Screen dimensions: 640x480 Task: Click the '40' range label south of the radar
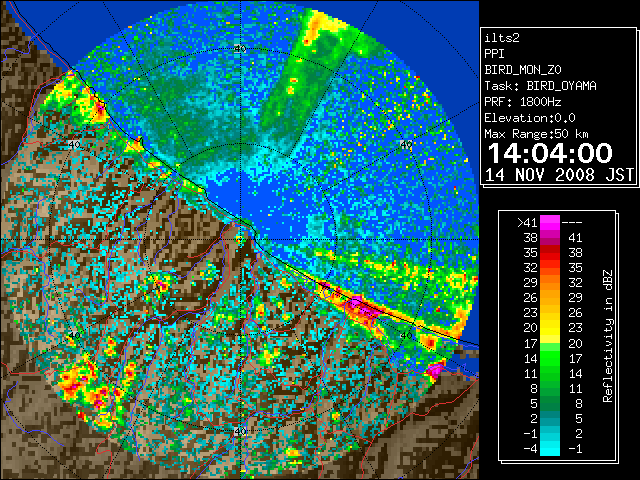click(x=240, y=431)
